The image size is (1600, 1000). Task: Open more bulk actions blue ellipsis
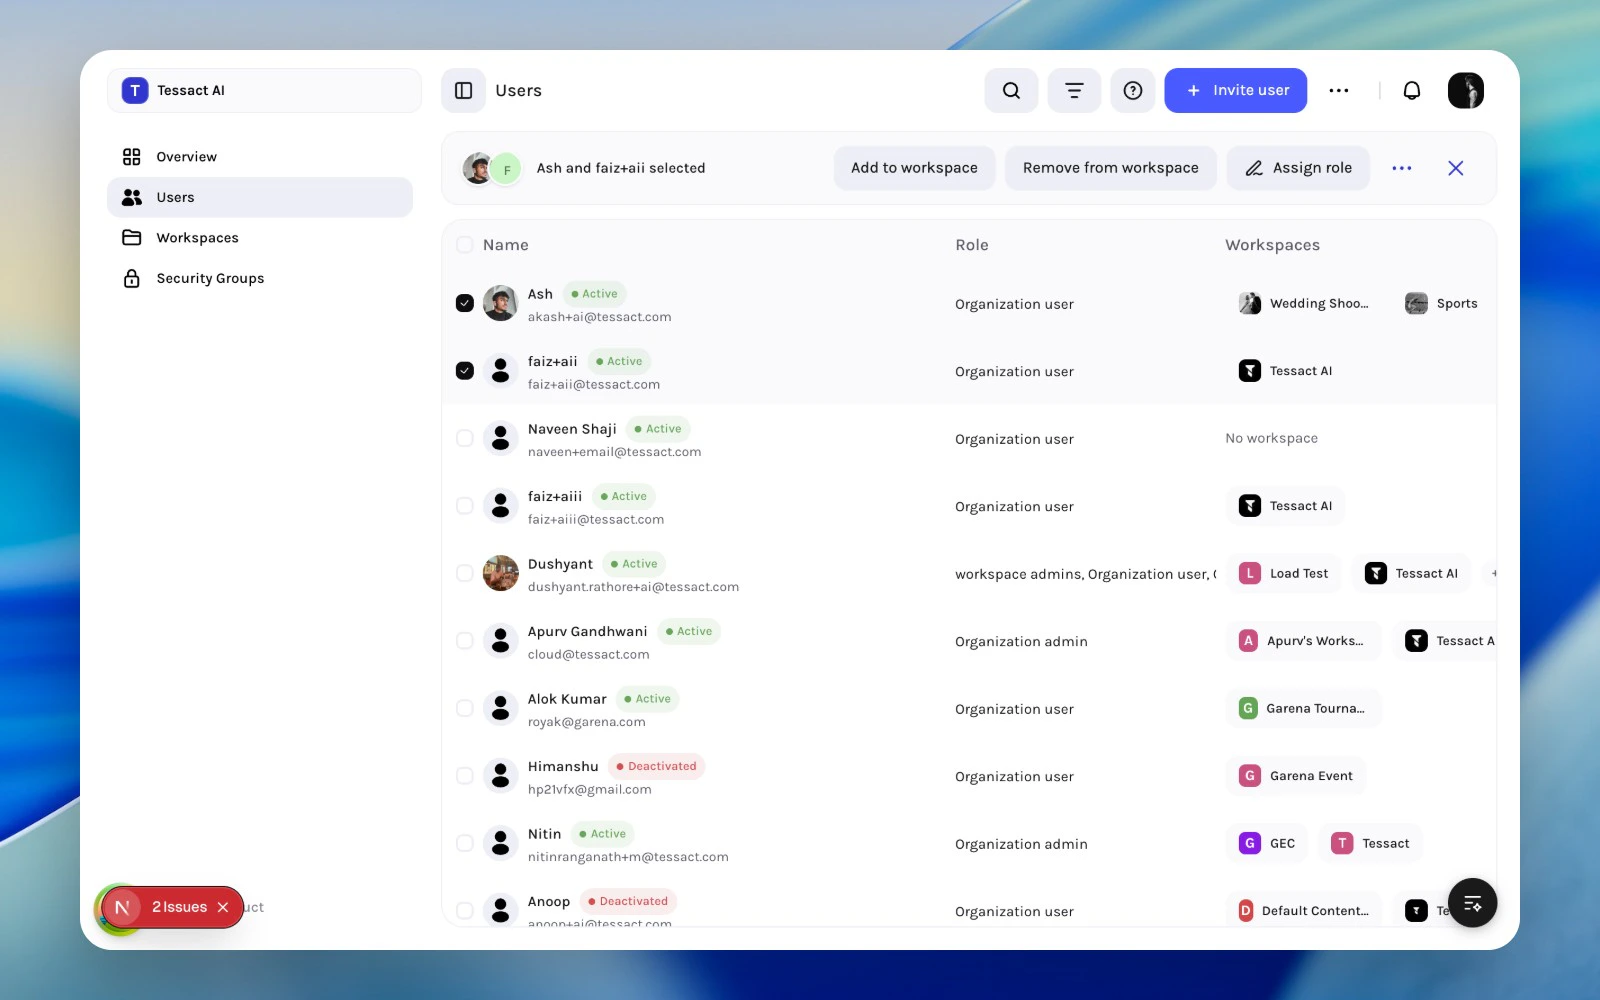[x=1402, y=168]
